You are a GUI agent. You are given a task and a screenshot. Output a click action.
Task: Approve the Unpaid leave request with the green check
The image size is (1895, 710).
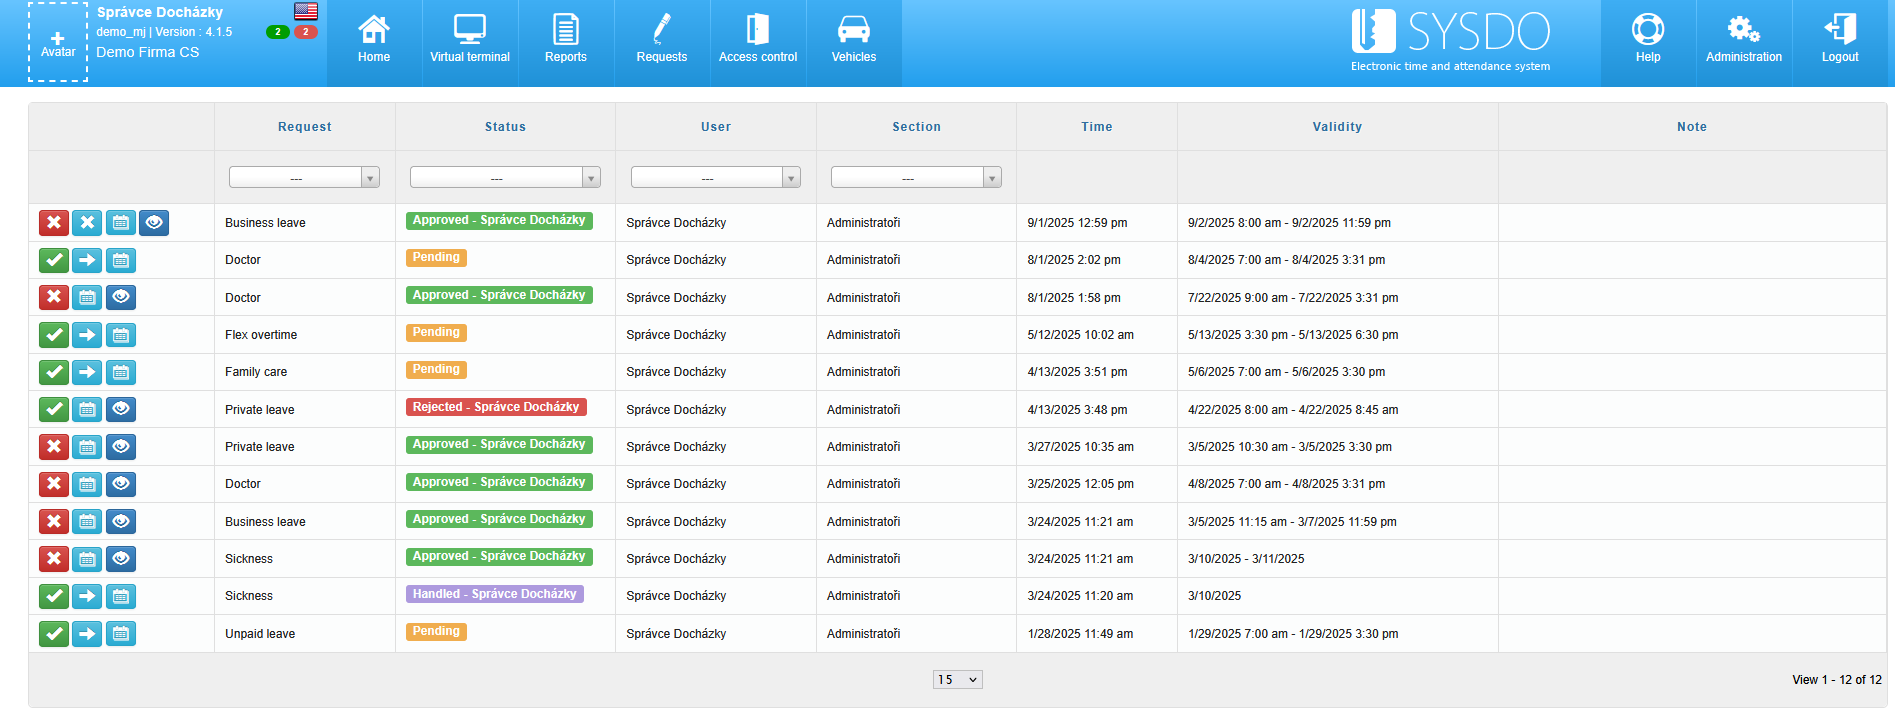(x=54, y=633)
